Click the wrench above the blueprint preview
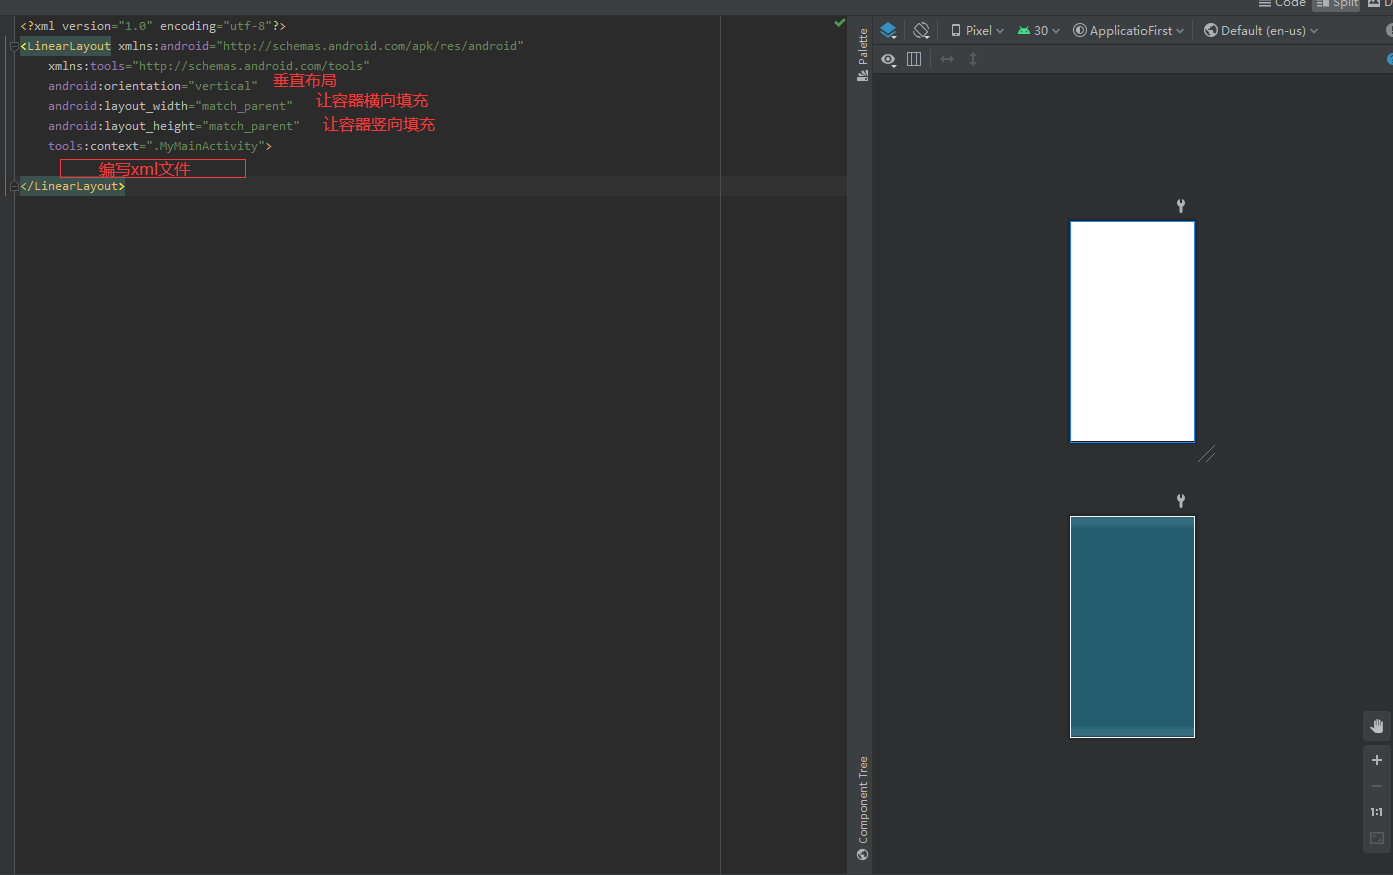The image size is (1393, 875). coord(1181,501)
